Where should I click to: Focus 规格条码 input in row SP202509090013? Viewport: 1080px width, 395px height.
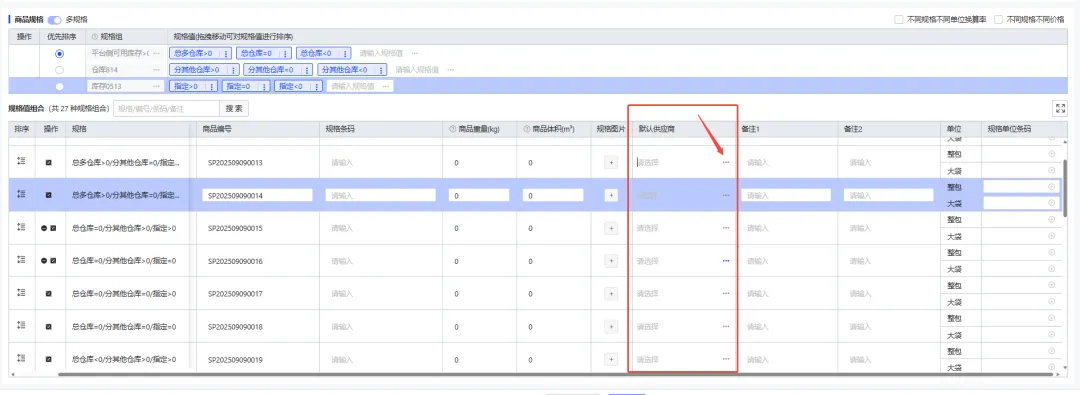tap(381, 163)
